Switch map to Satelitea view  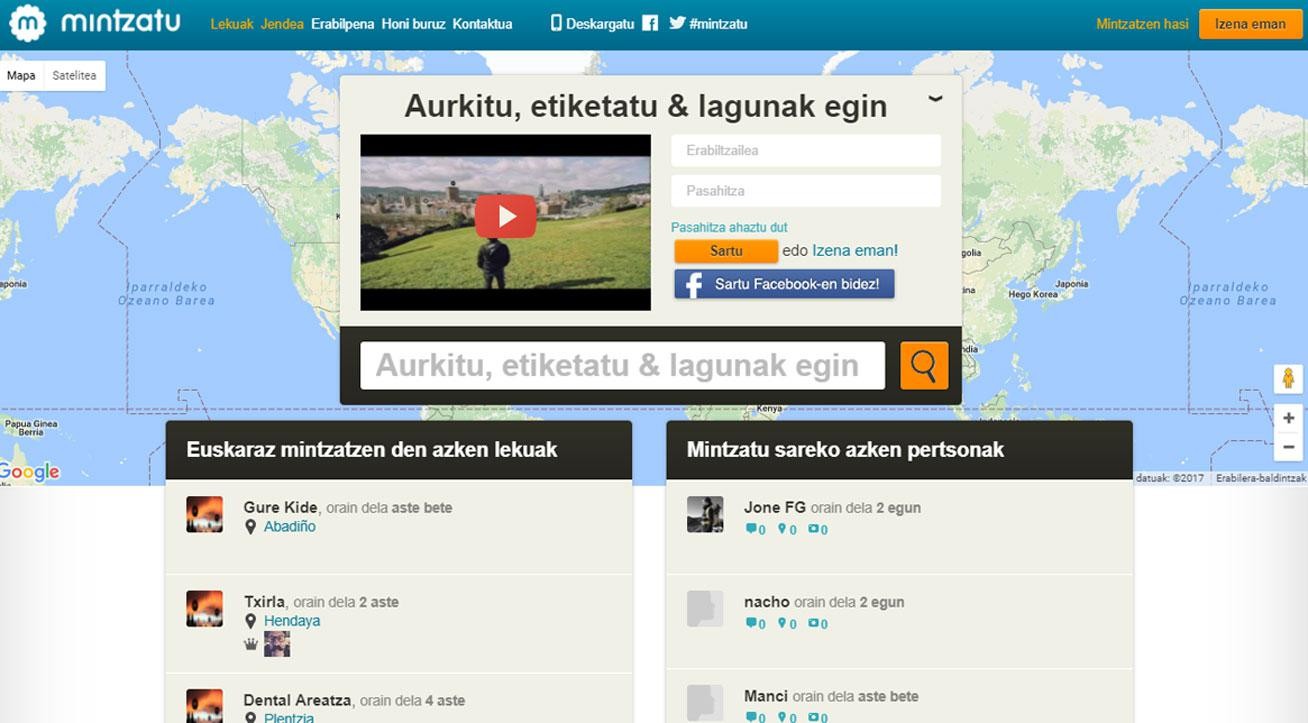[74, 76]
